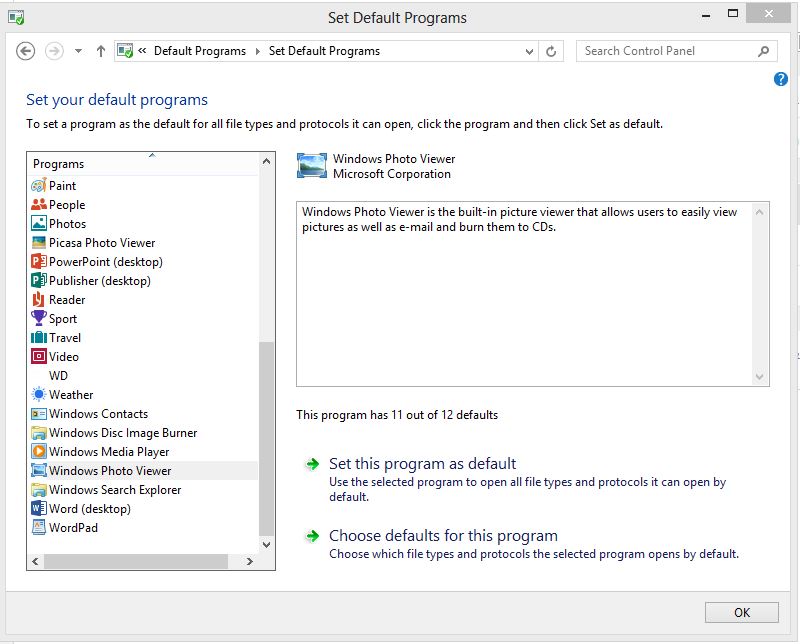Click the Back navigation arrow
The image size is (800, 644).
(26, 51)
